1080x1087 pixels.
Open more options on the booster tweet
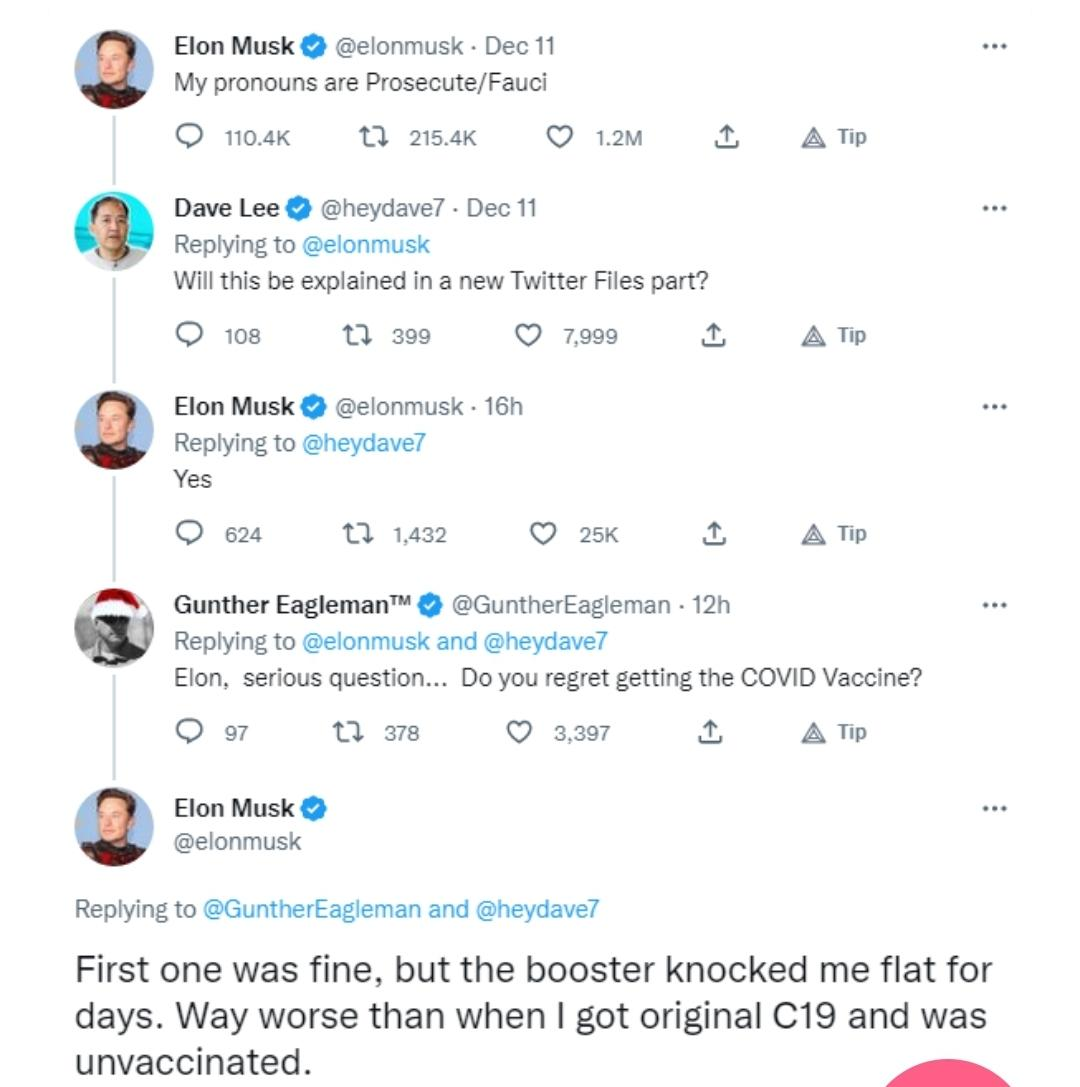(x=993, y=808)
